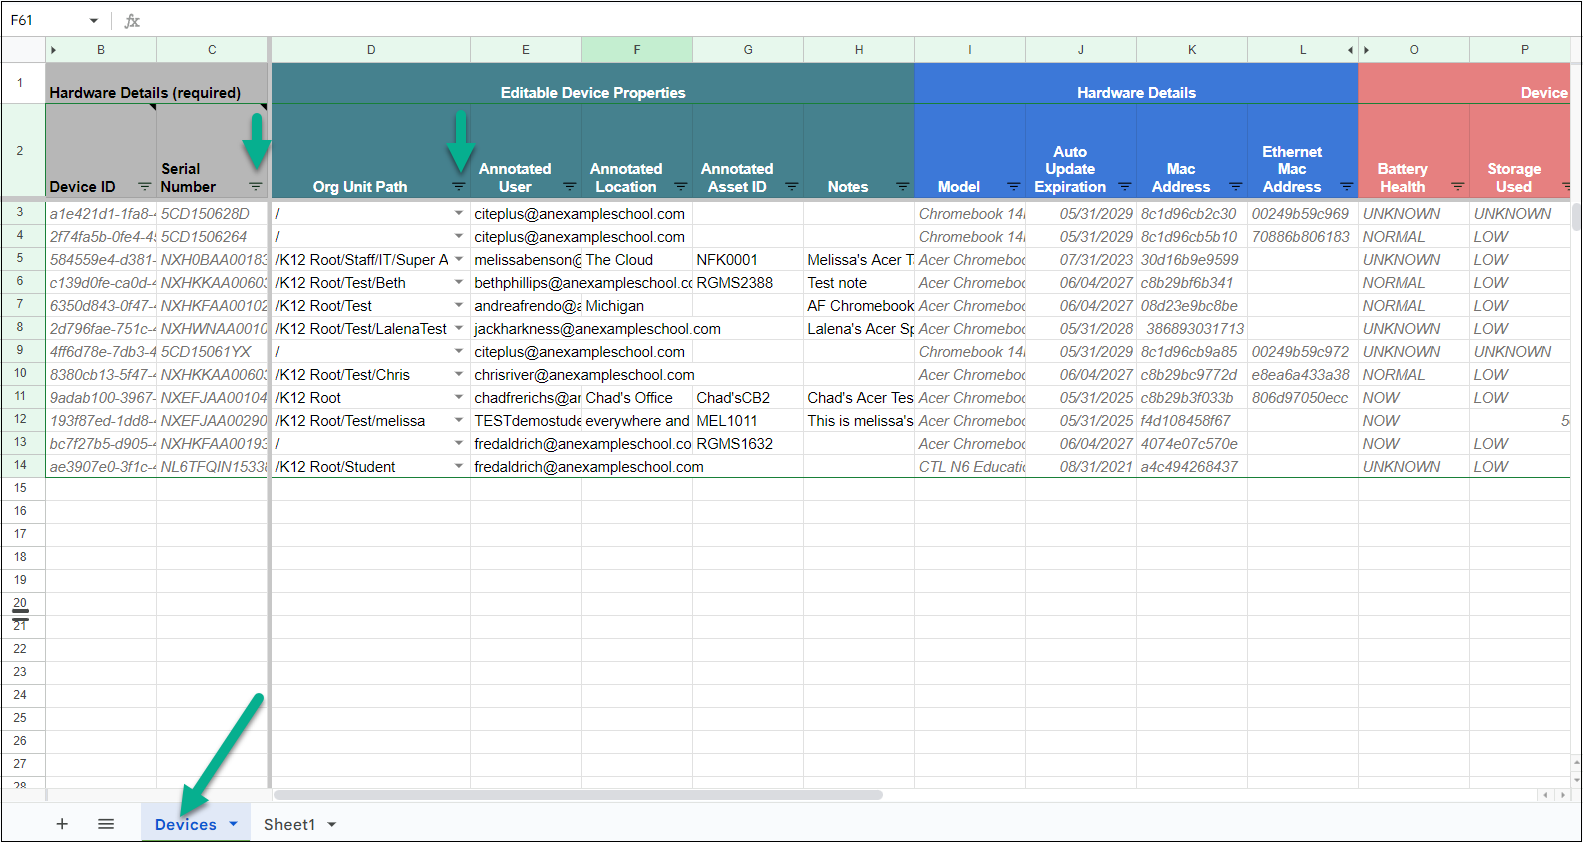This screenshot has height=842, width=1583.
Task: Open filter for Device ID column
Action: tap(144, 187)
